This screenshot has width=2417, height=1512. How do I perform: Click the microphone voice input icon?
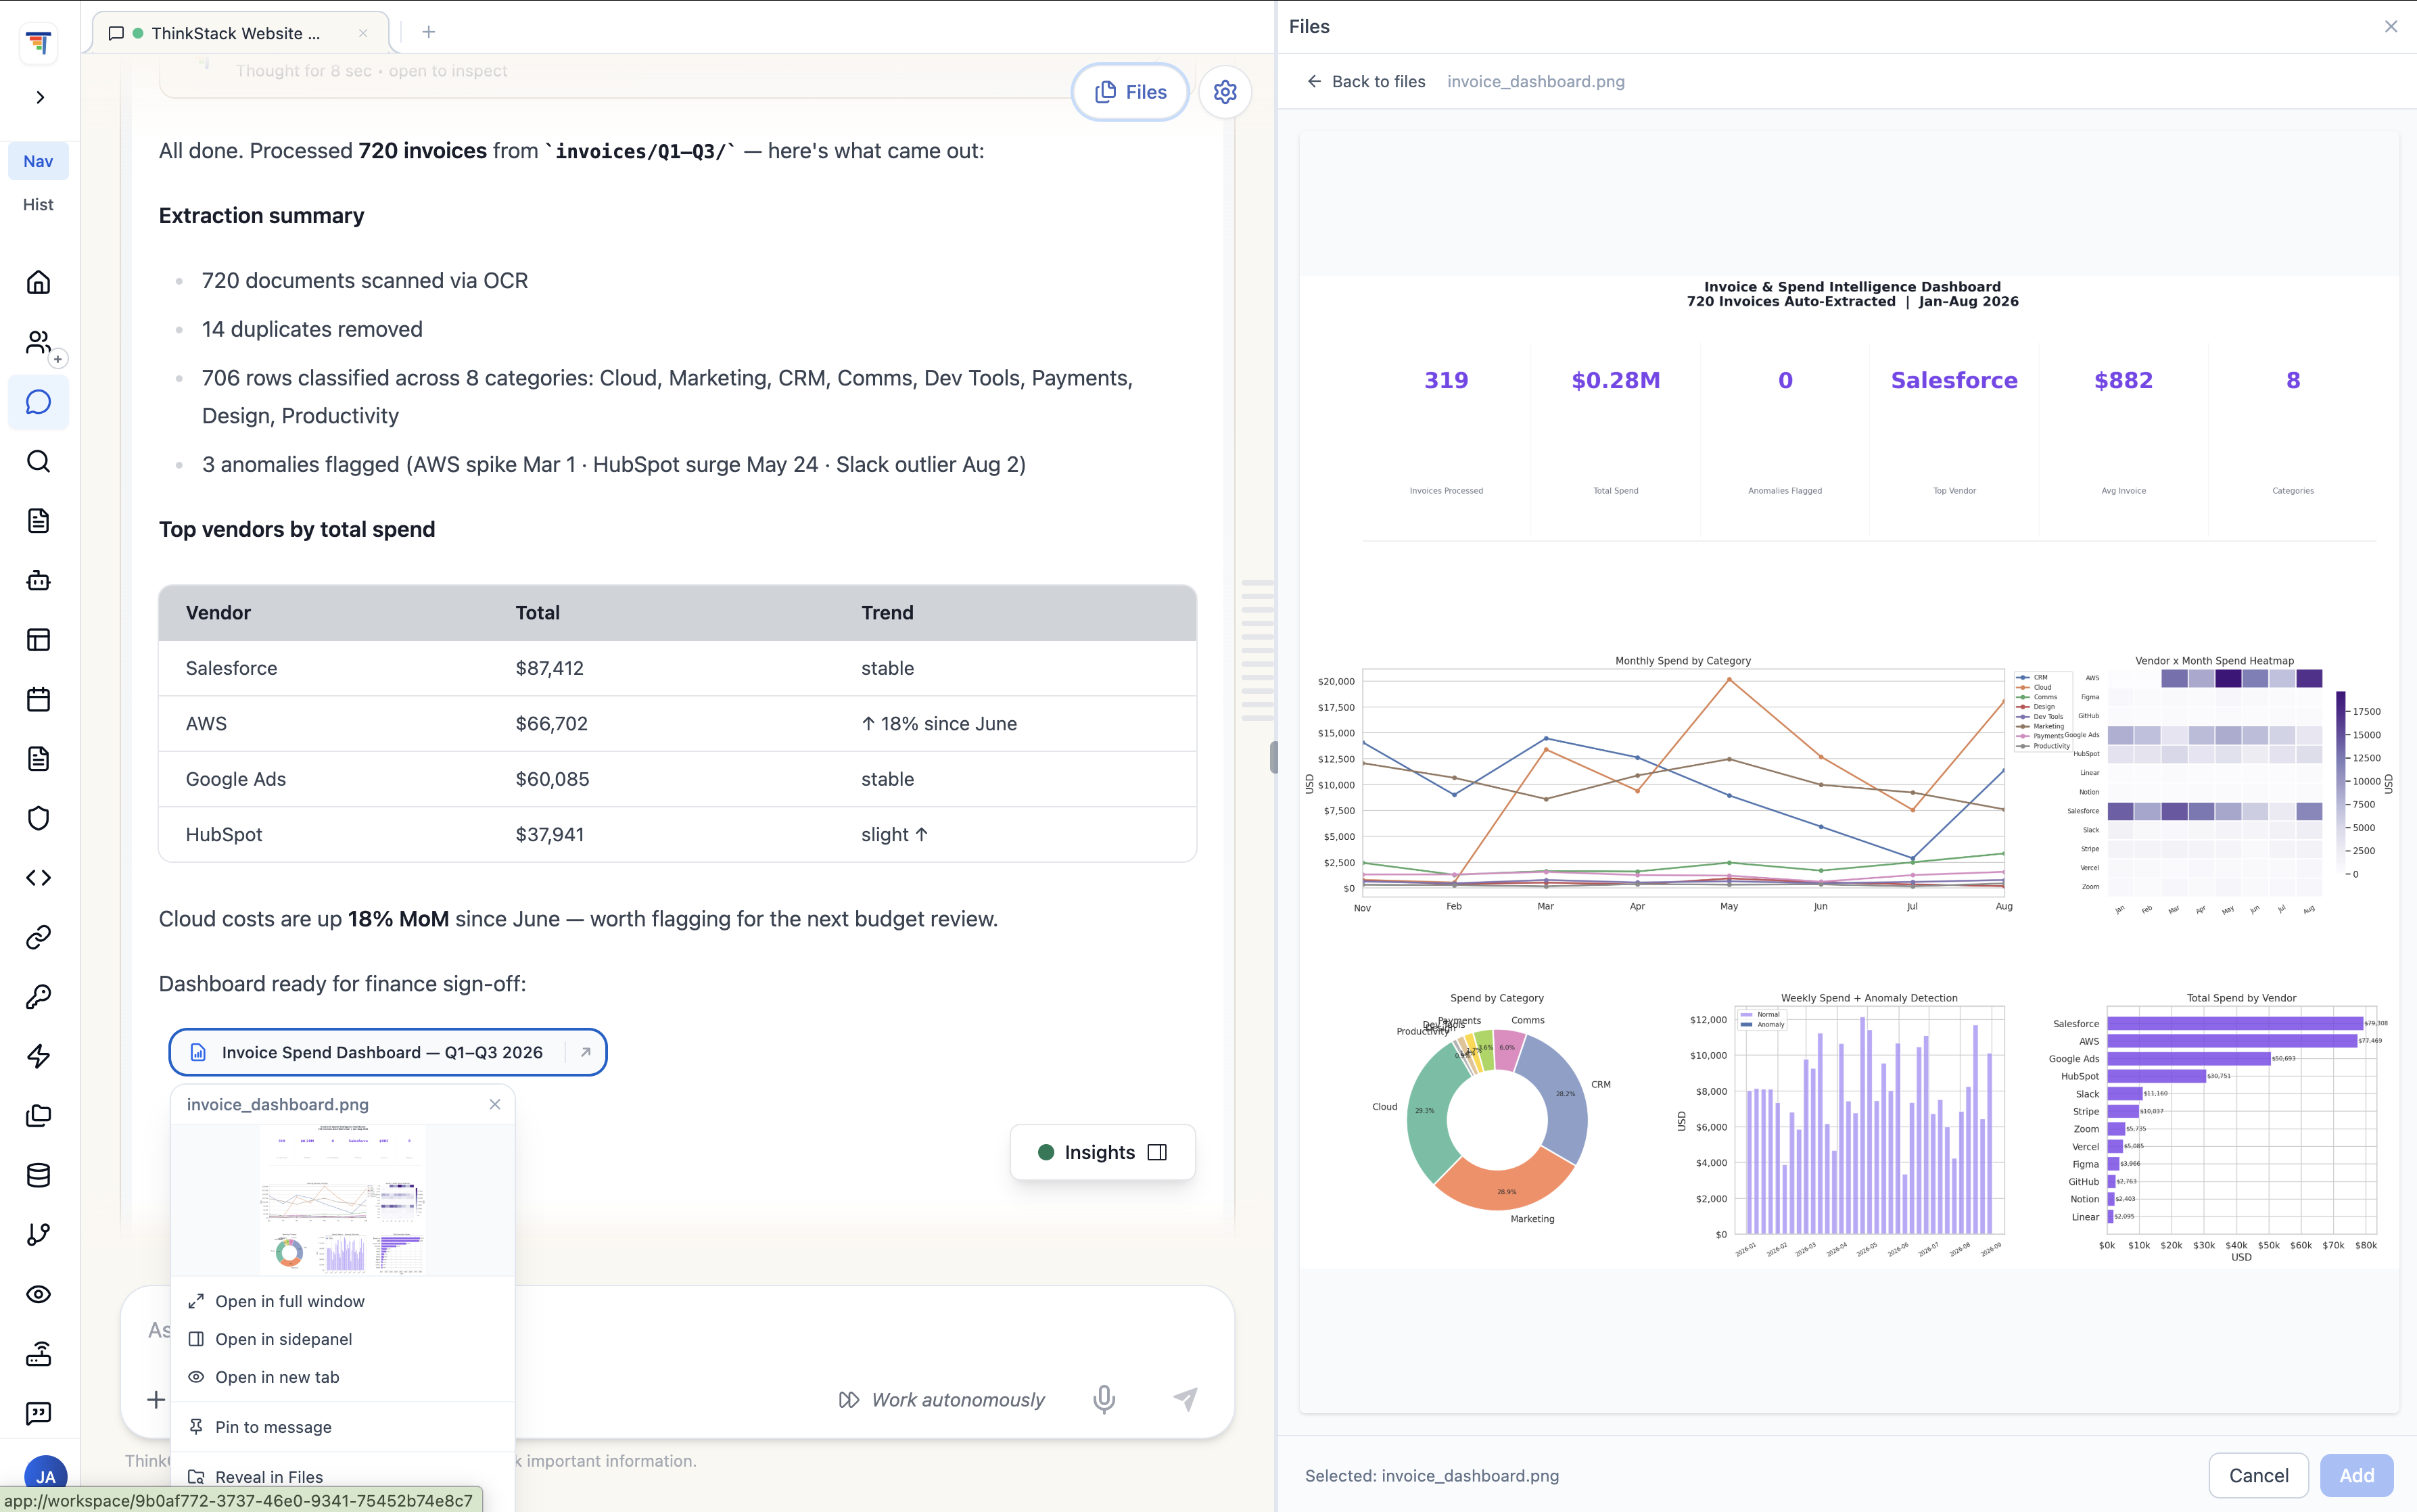click(x=1104, y=1399)
